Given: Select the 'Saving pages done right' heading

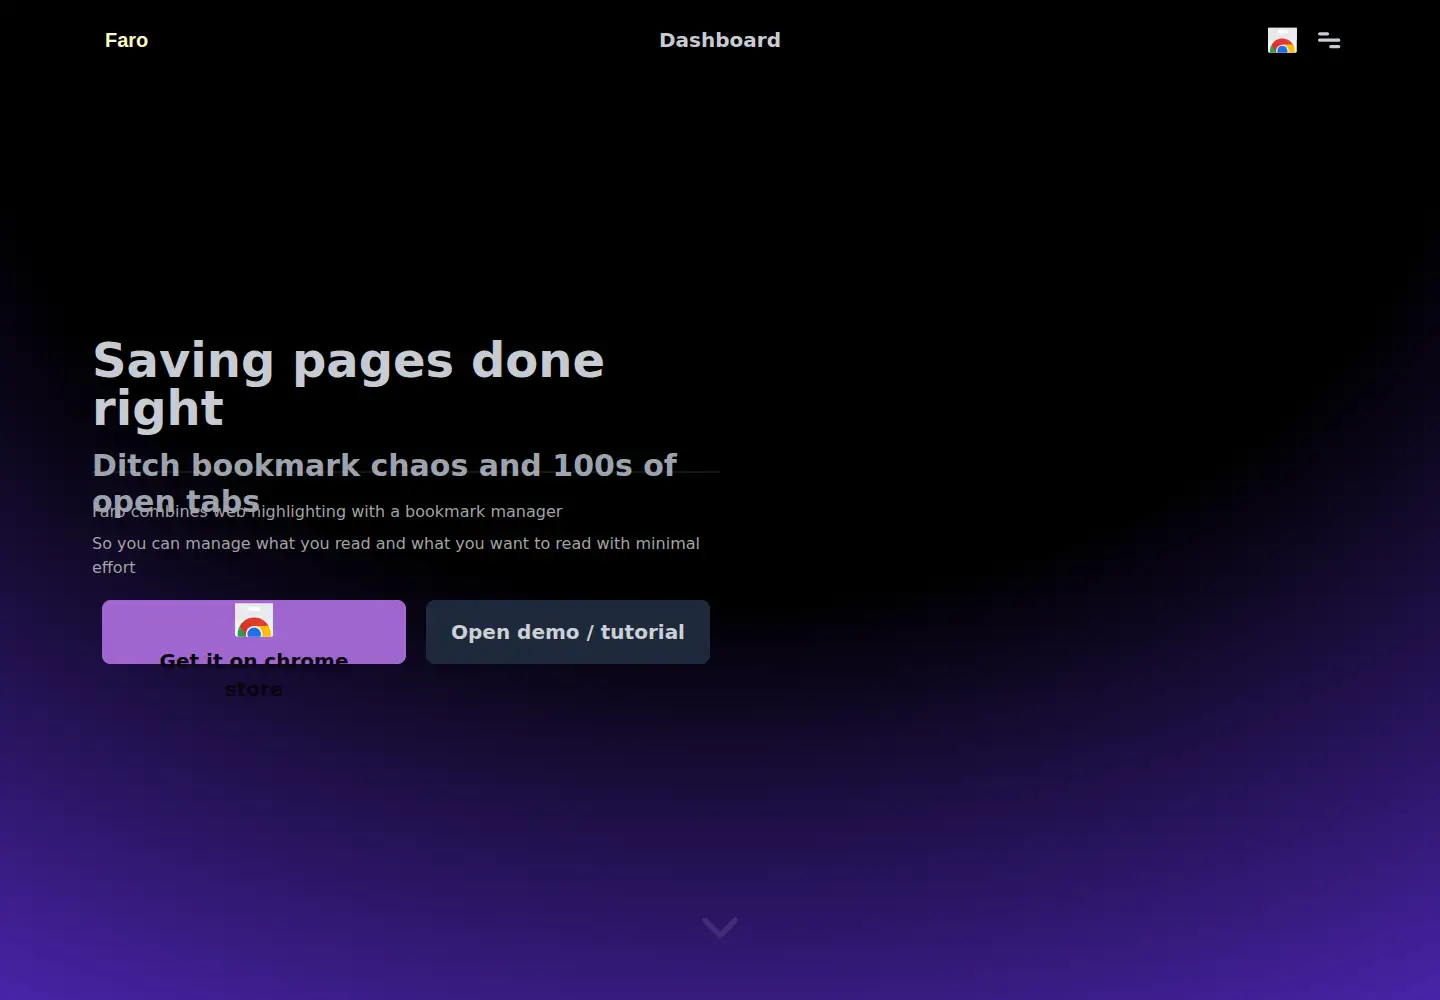Looking at the screenshot, I should (349, 384).
